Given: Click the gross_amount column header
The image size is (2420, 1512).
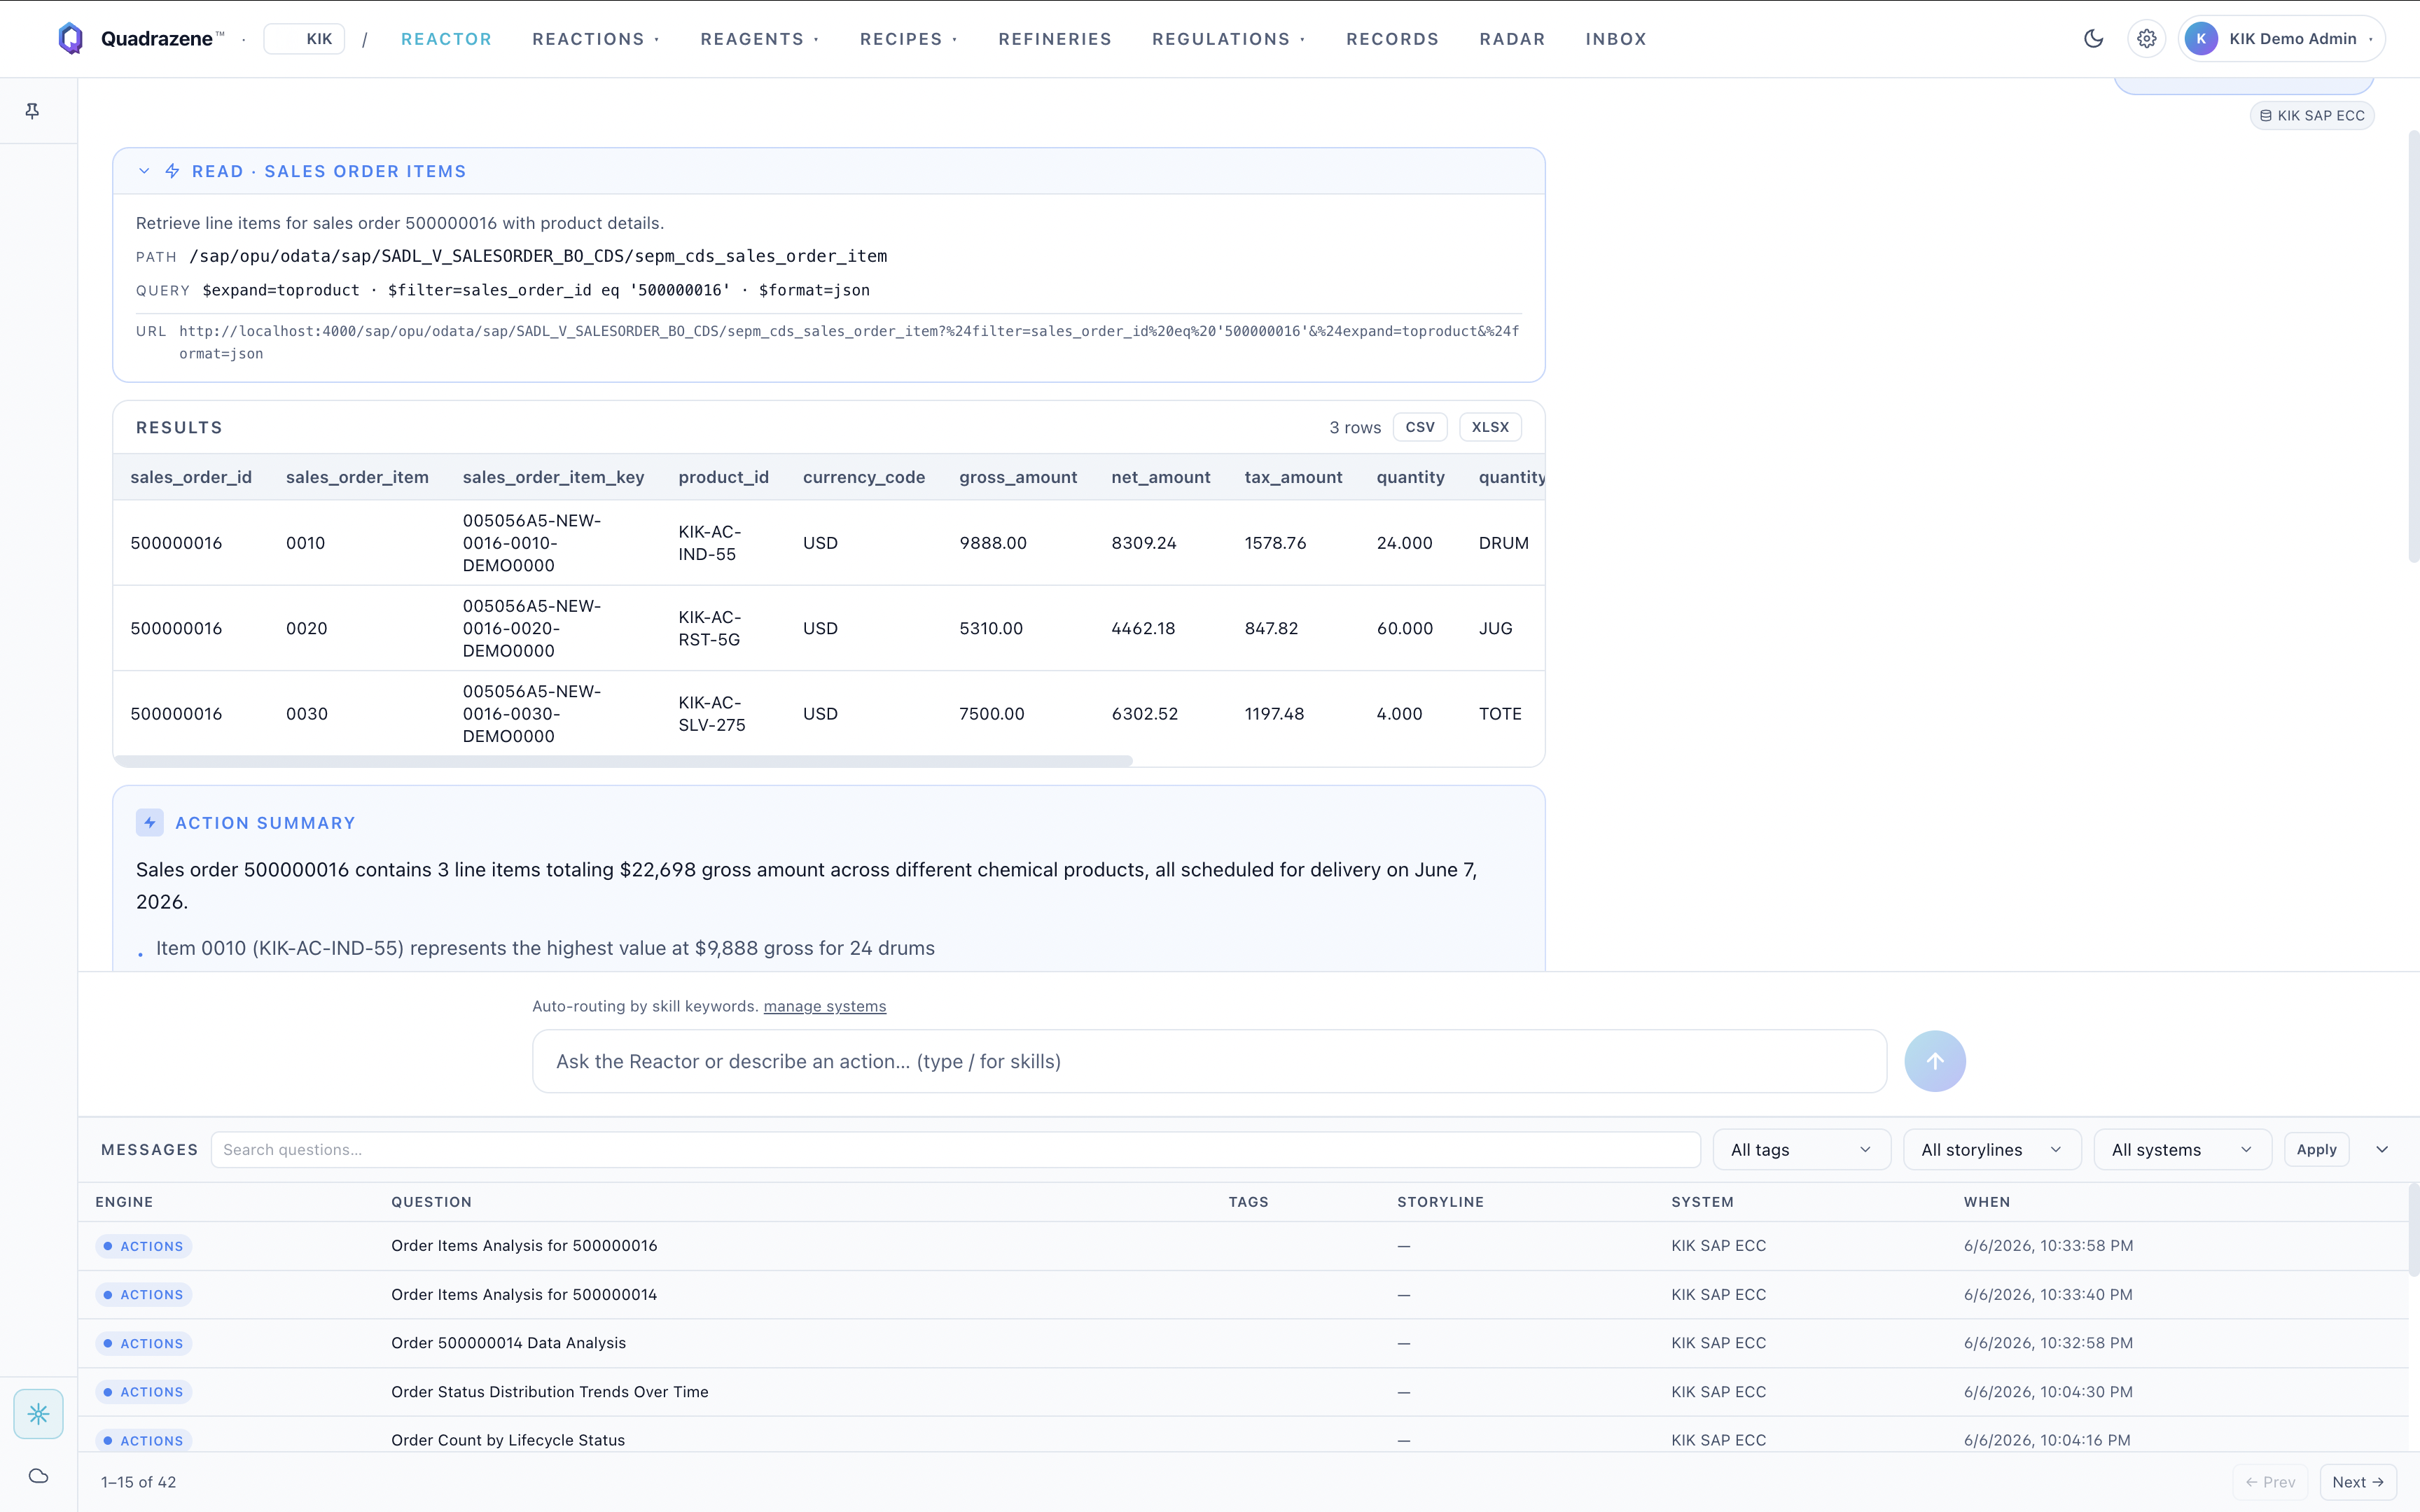Looking at the screenshot, I should pyautogui.click(x=1018, y=477).
